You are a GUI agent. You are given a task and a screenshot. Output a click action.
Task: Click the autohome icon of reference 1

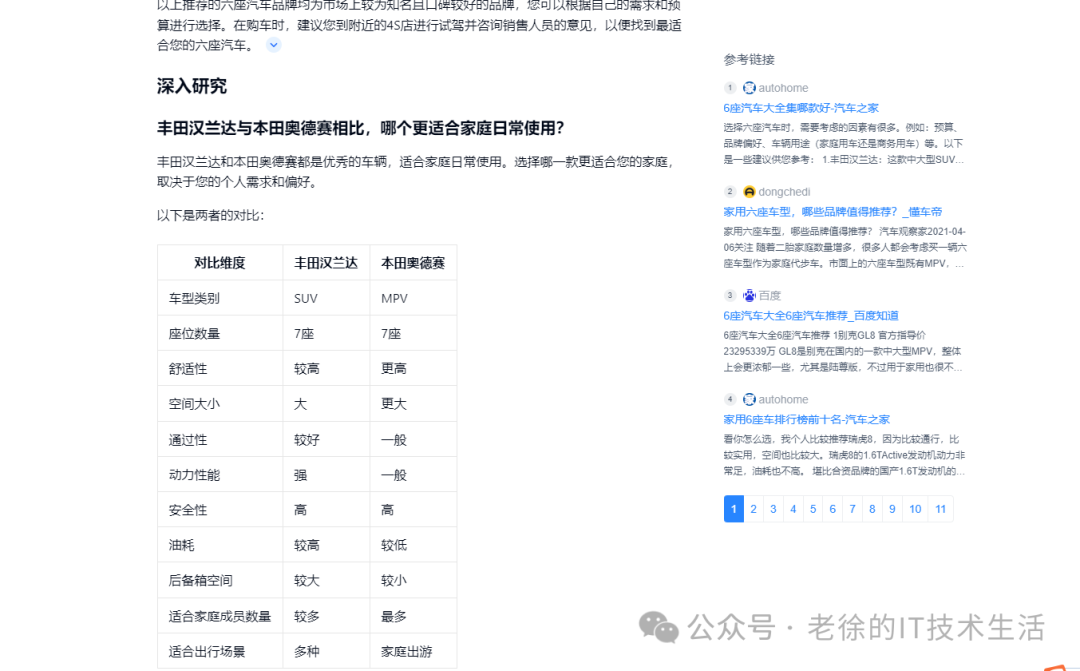pos(749,88)
